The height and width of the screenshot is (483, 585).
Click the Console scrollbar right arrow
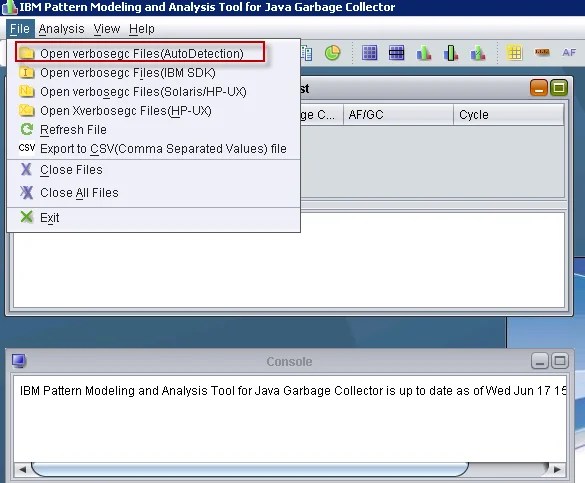click(557, 469)
